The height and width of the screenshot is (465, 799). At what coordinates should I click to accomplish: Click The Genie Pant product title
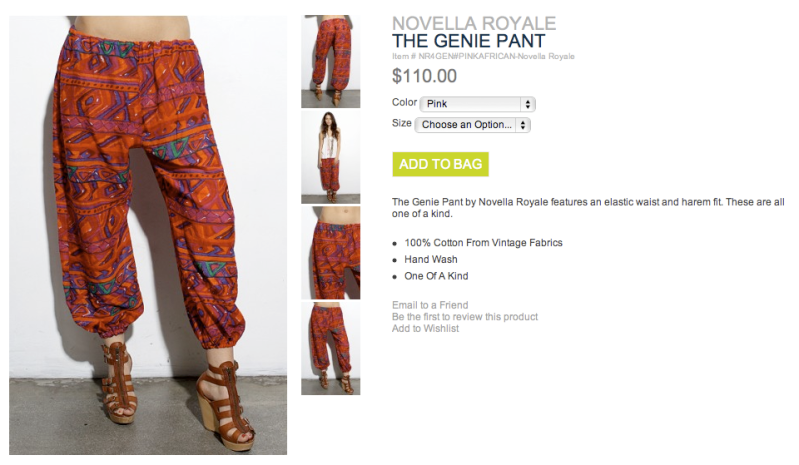[x=468, y=41]
